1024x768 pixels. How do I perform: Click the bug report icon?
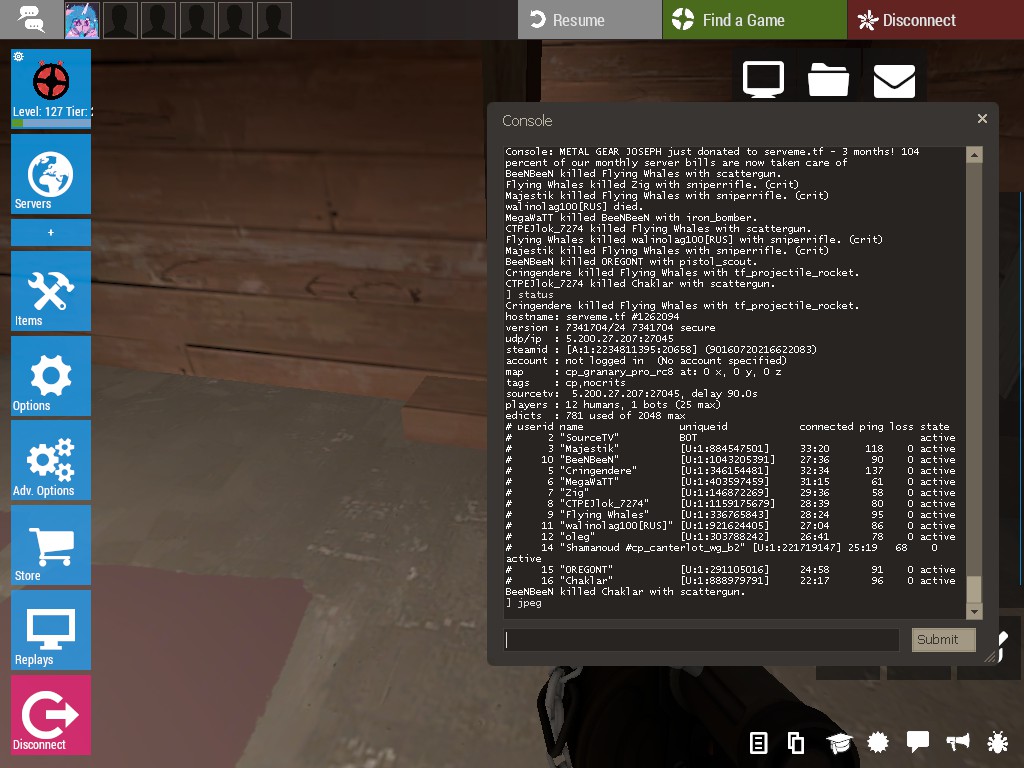click(x=997, y=742)
